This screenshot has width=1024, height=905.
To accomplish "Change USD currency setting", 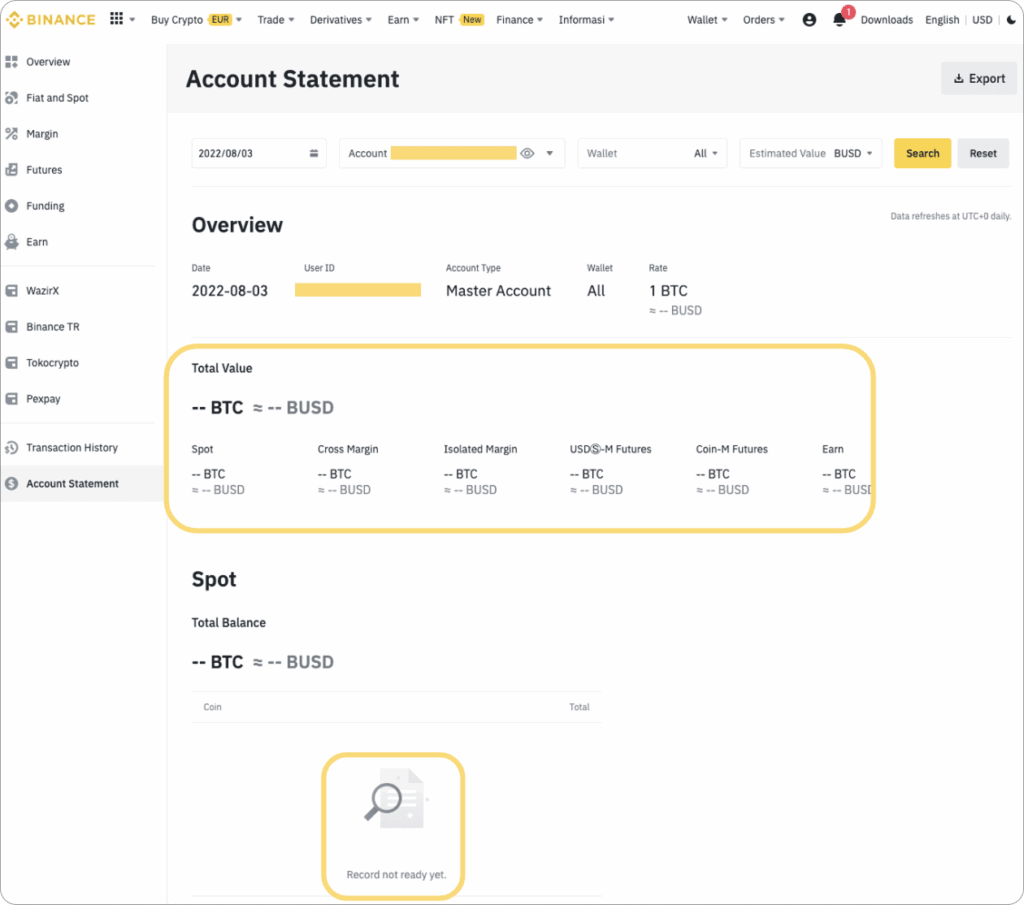I will 982,20.
